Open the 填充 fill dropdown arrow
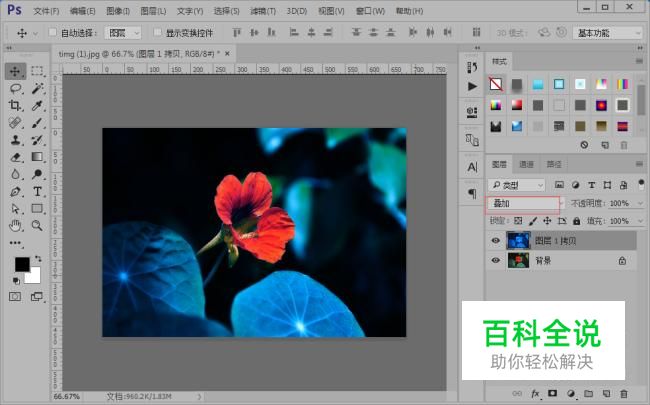650x405 pixels. 640,221
